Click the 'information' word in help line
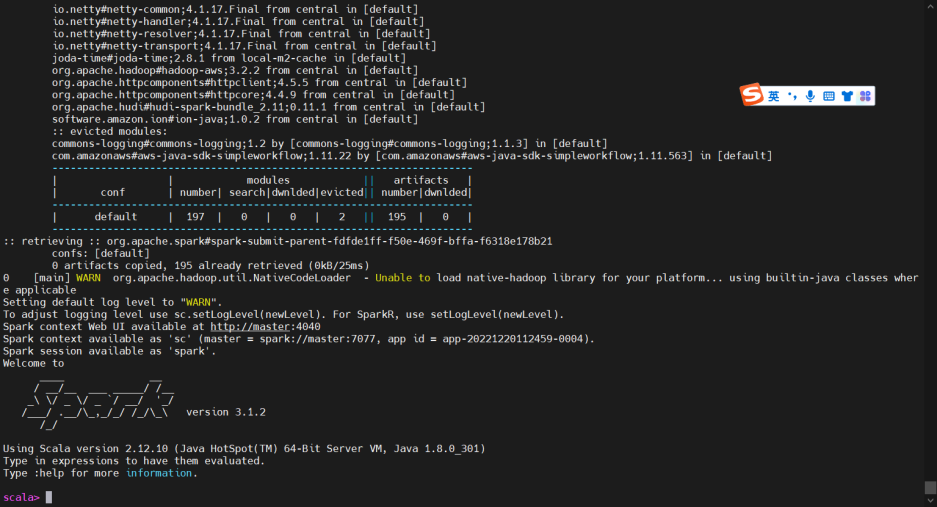 click(x=159, y=473)
